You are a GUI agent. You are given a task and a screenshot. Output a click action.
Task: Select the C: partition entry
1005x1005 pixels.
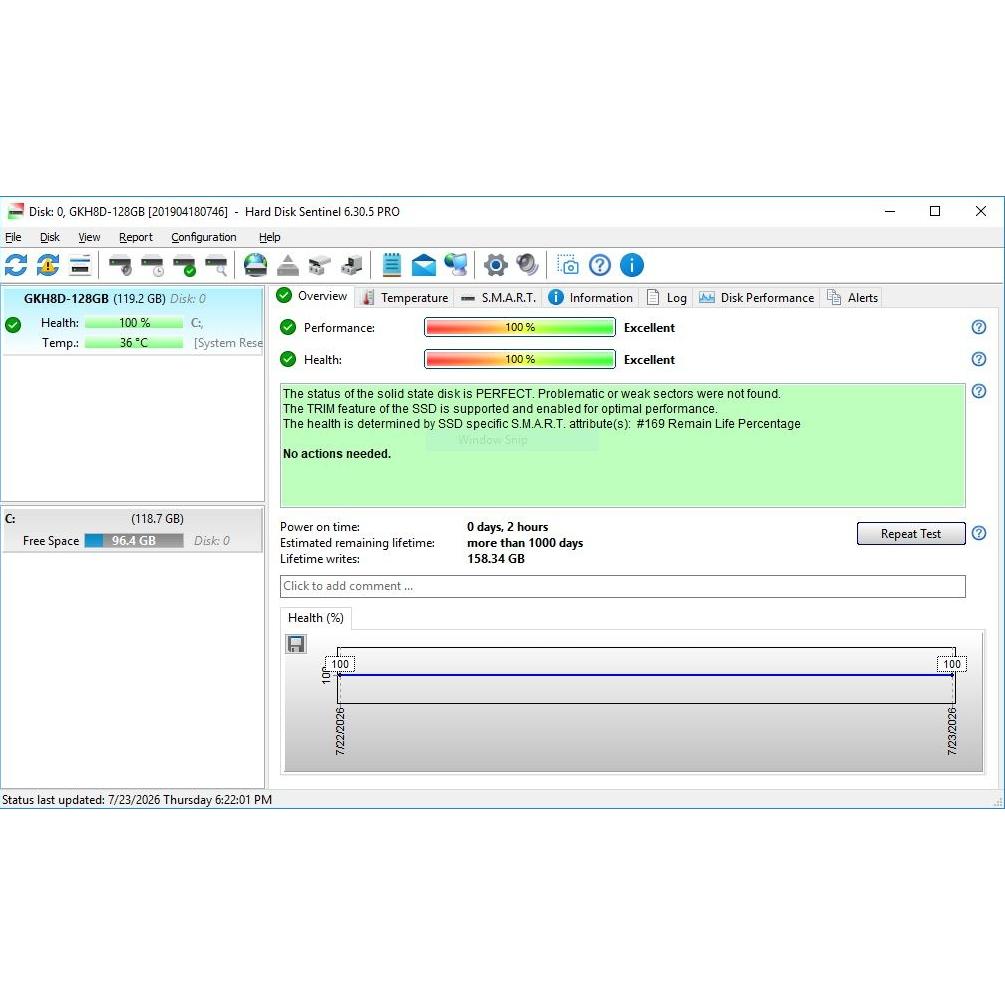[132, 529]
